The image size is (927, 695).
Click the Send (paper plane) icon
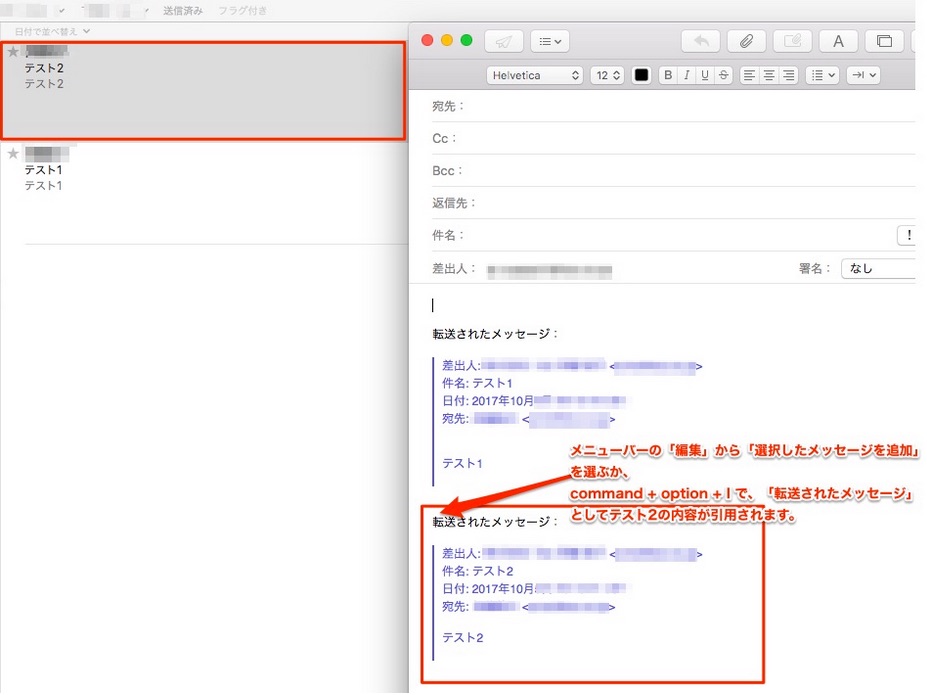click(503, 41)
